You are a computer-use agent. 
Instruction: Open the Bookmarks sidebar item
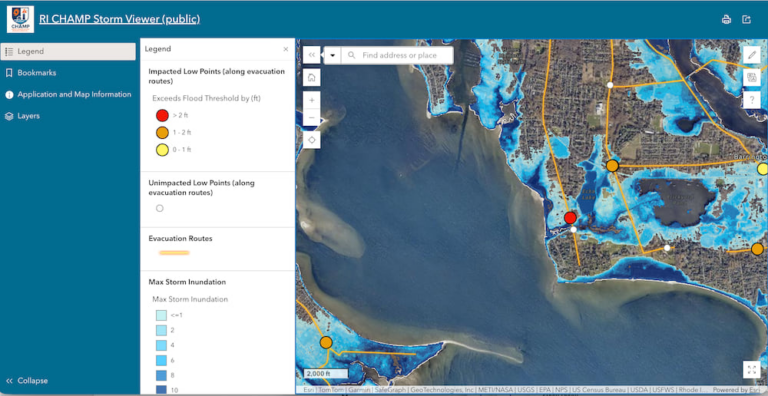[68, 73]
